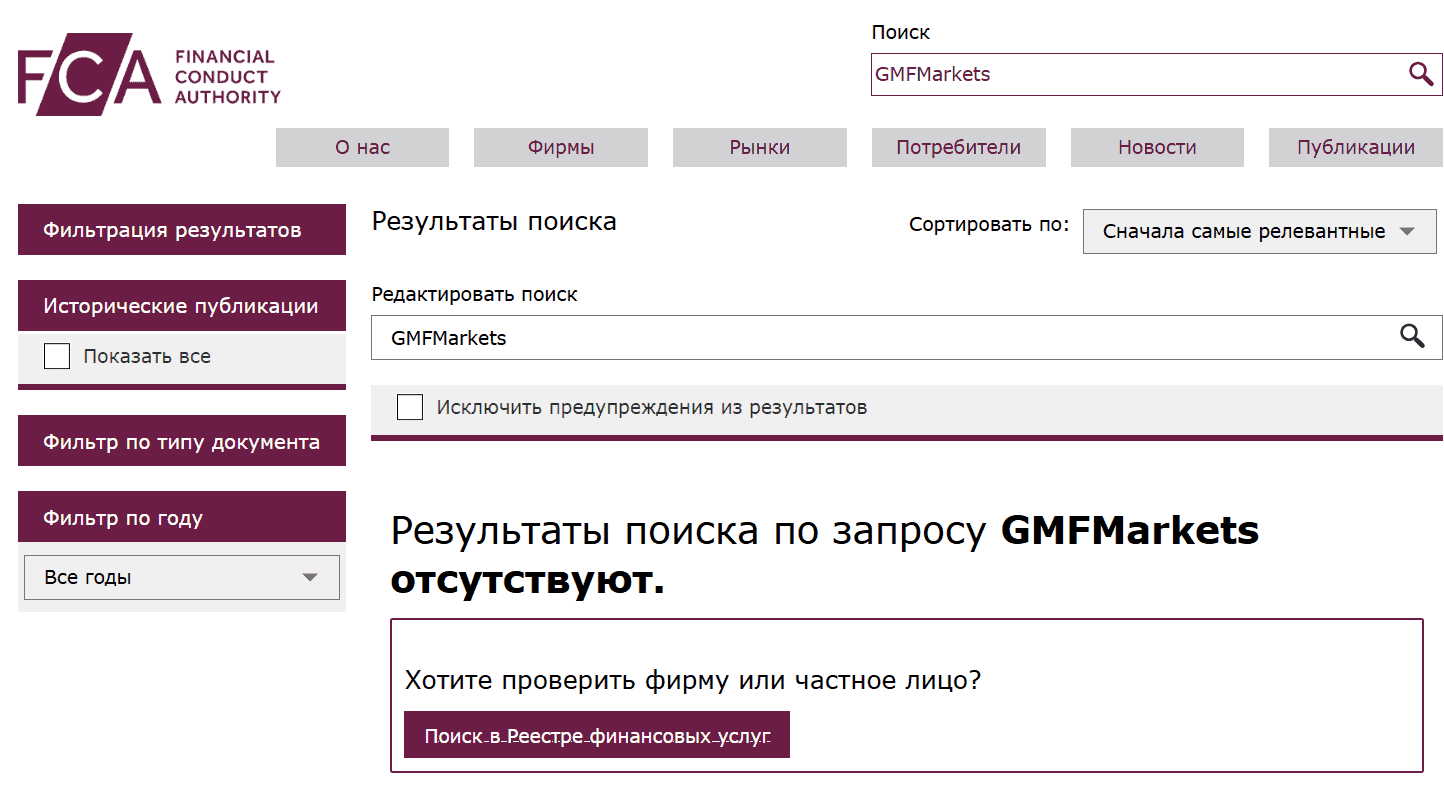Click "Поиск в Реестре финансовых услуг" button

click(x=596, y=734)
